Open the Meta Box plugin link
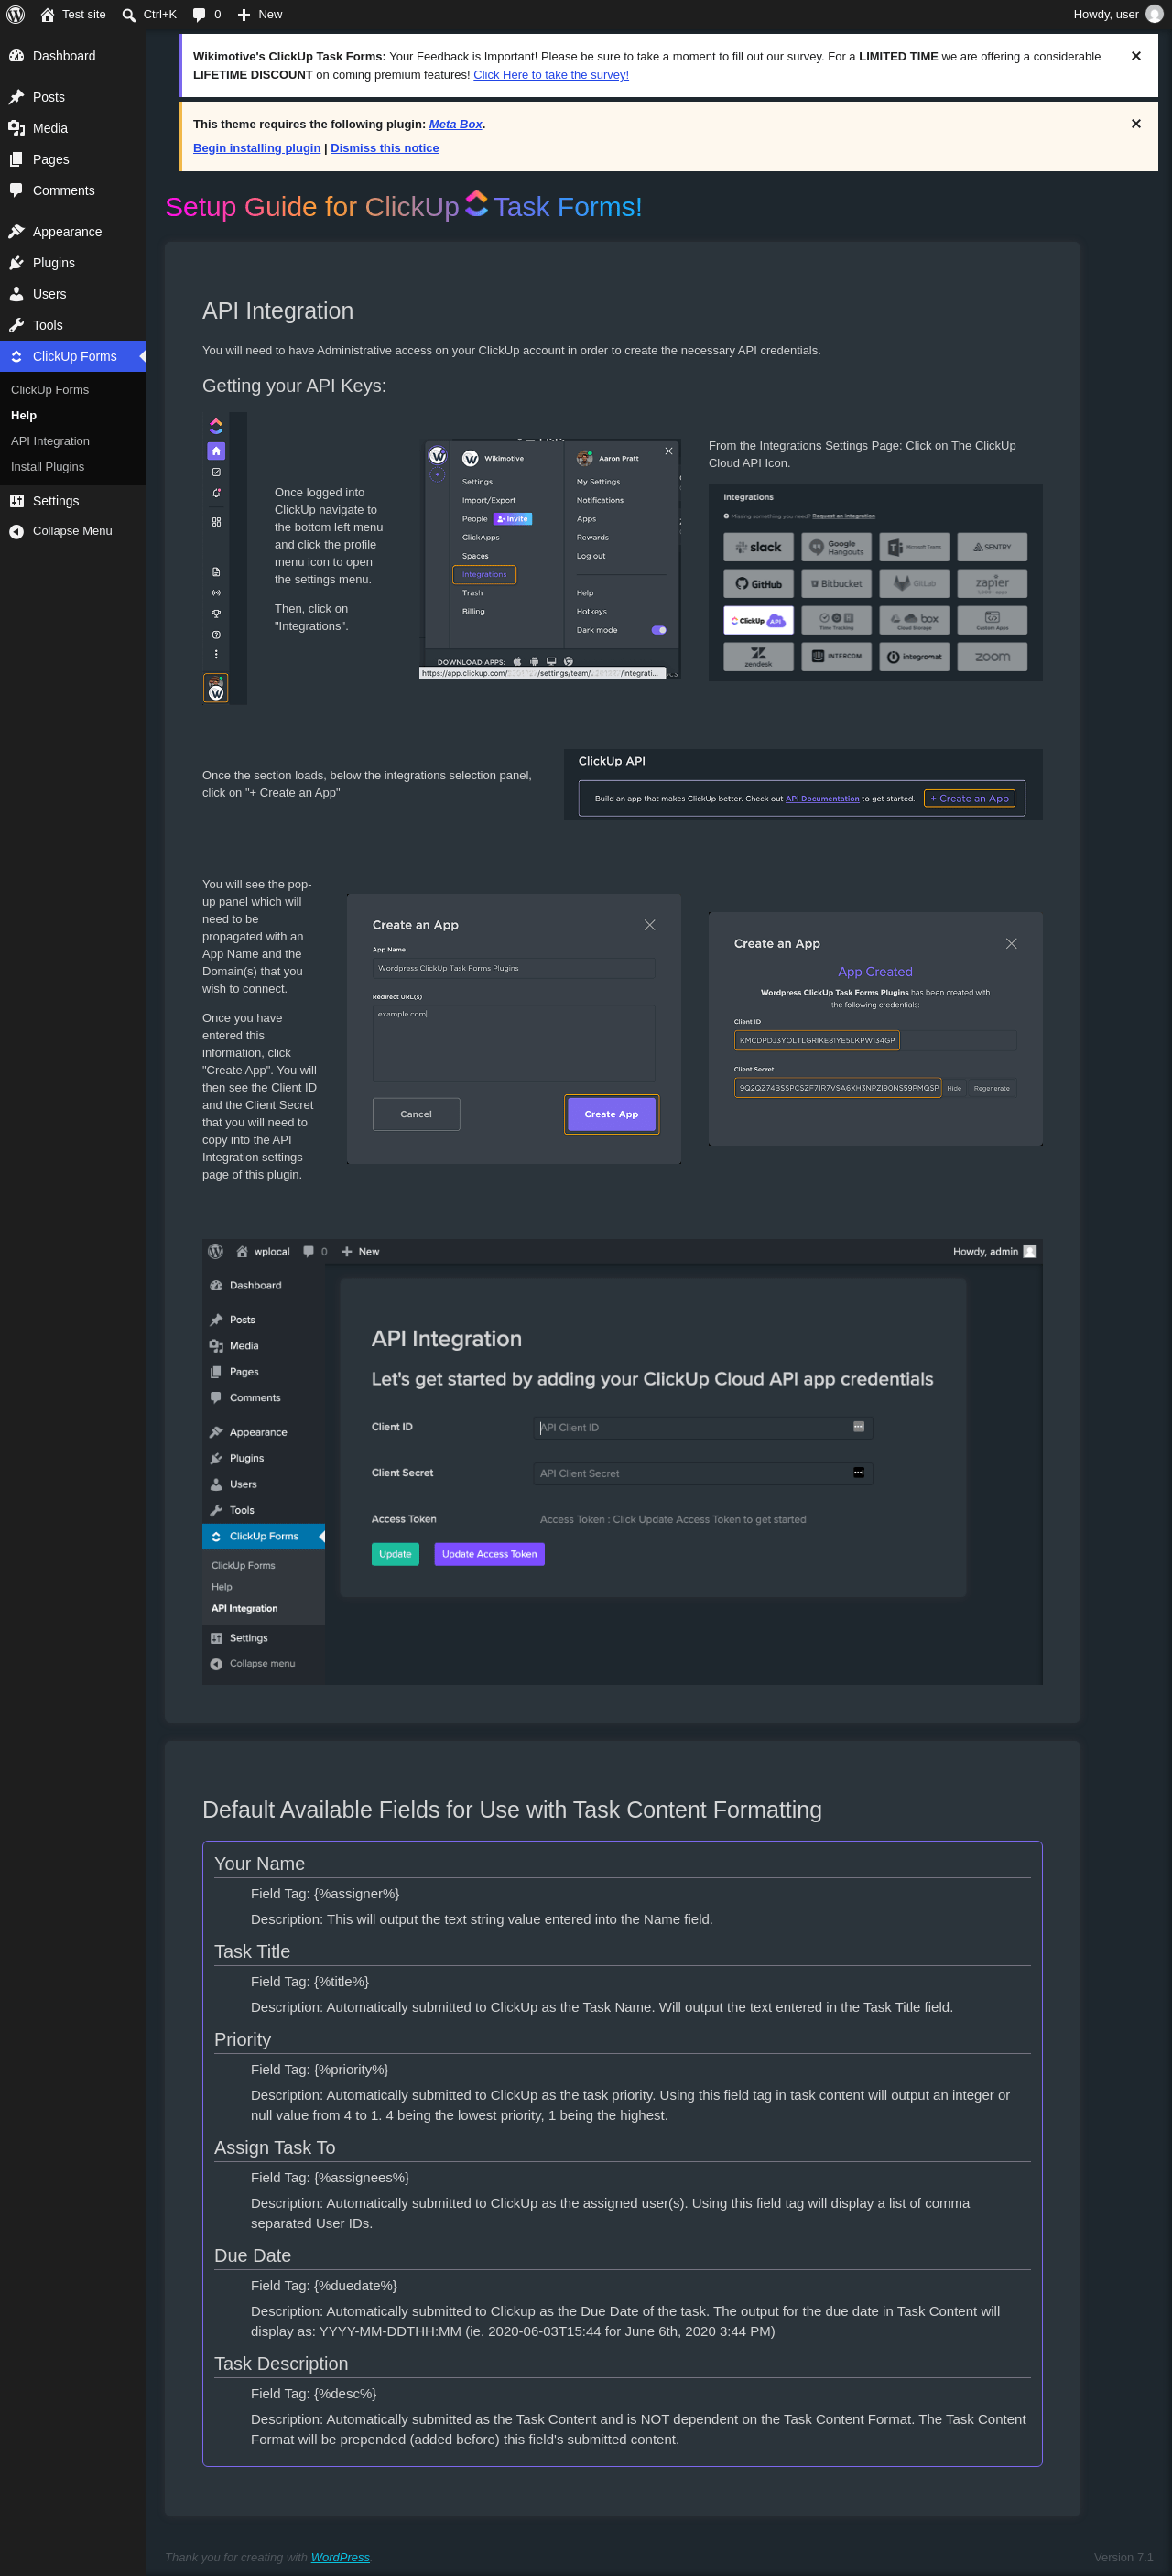Image resolution: width=1172 pixels, height=2576 pixels. [x=456, y=124]
